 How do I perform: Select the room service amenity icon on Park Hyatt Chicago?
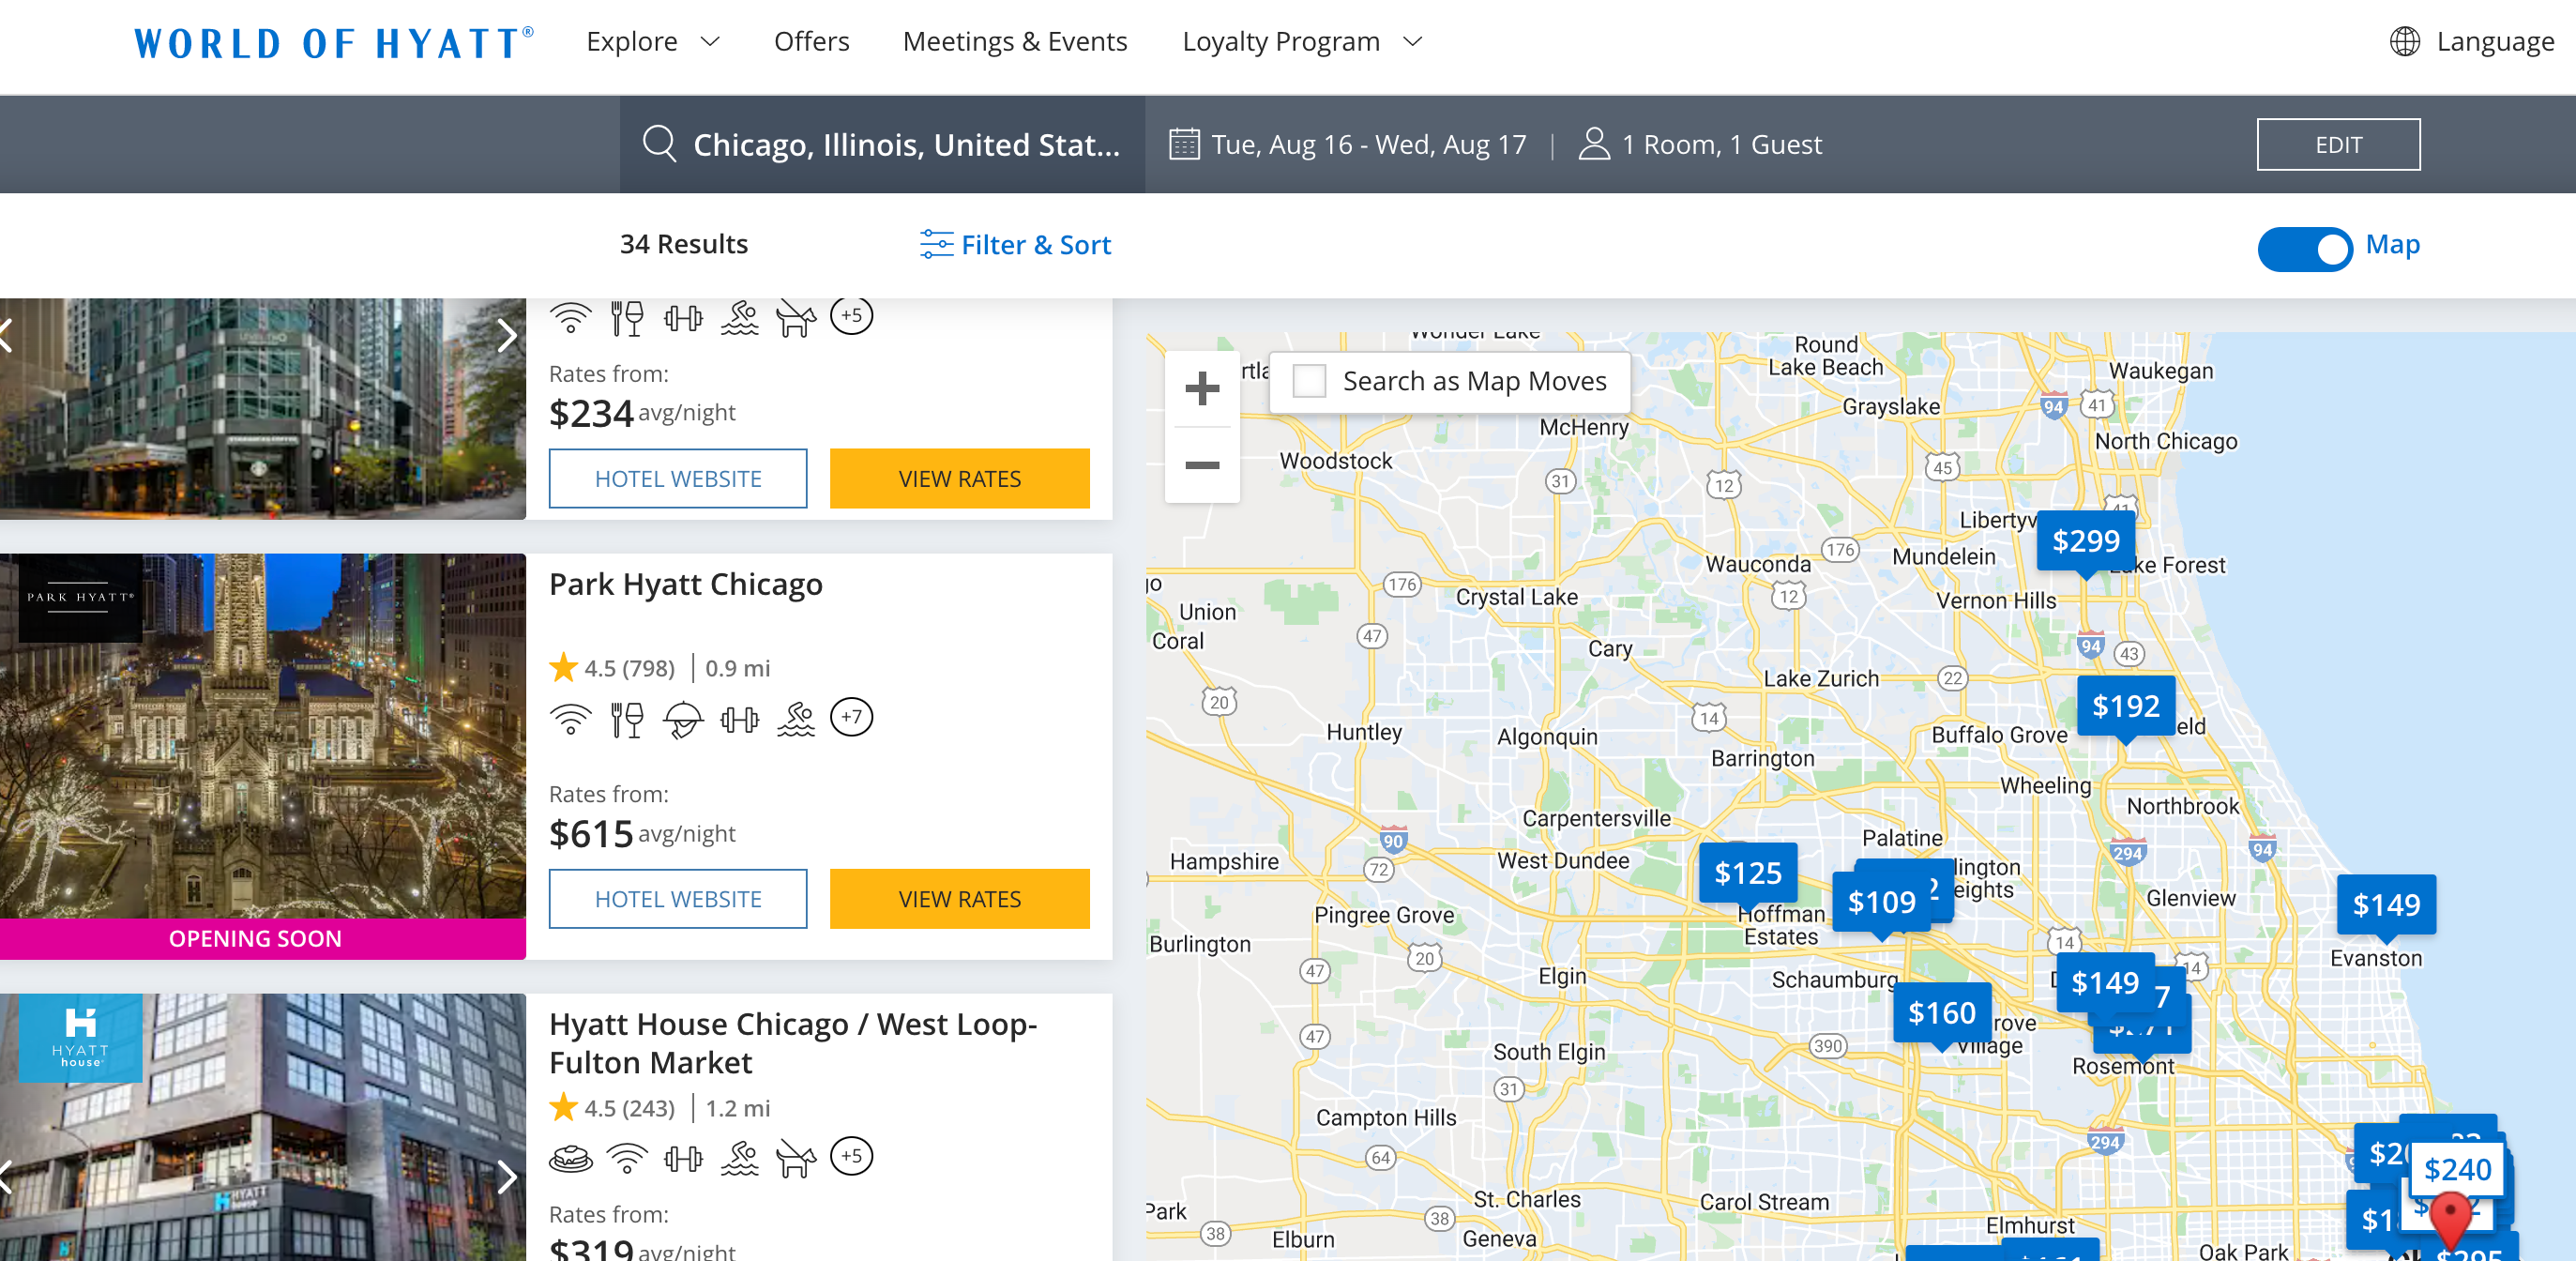coord(683,718)
